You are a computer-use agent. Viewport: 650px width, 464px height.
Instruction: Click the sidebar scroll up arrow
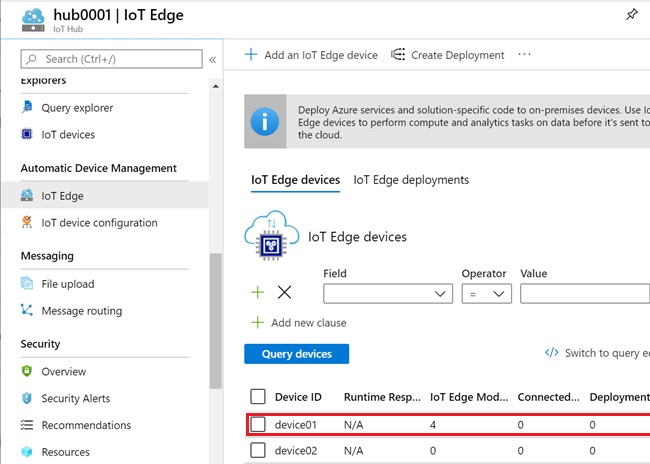[x=216, y=86]
